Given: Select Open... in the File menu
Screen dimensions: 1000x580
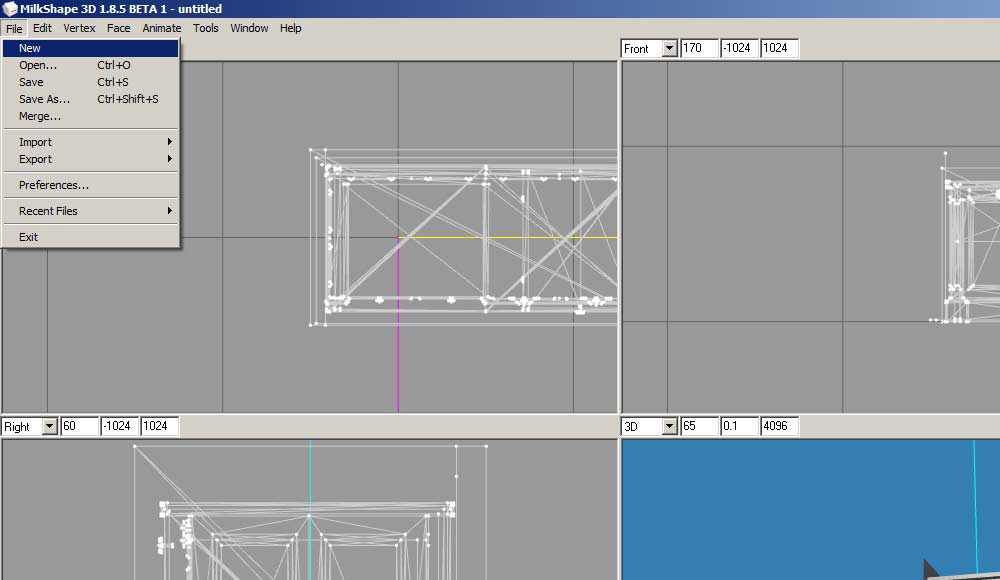Looking at the screenshot, I should click(x=38, y=65).
